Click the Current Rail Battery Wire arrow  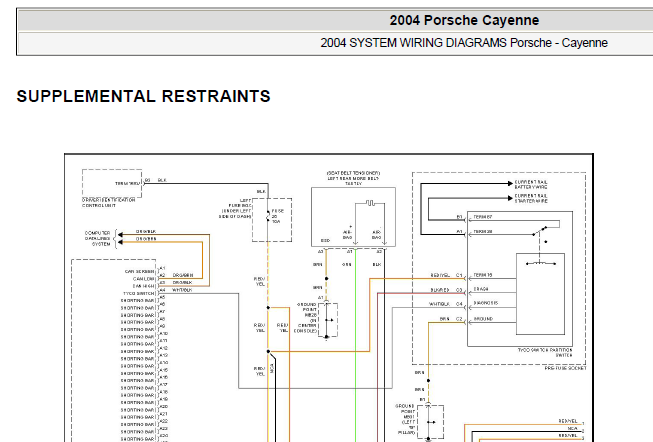(x=510, y=183)
